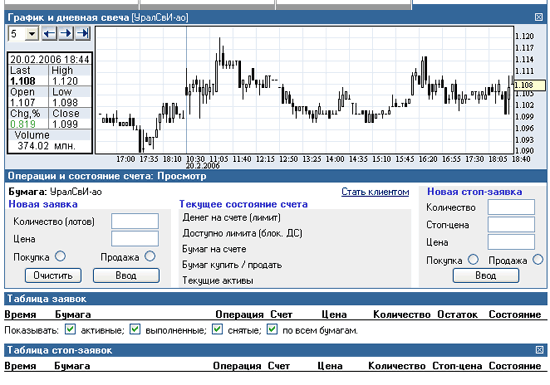Open the Стать клиентом link

click(x=375, y=192)
